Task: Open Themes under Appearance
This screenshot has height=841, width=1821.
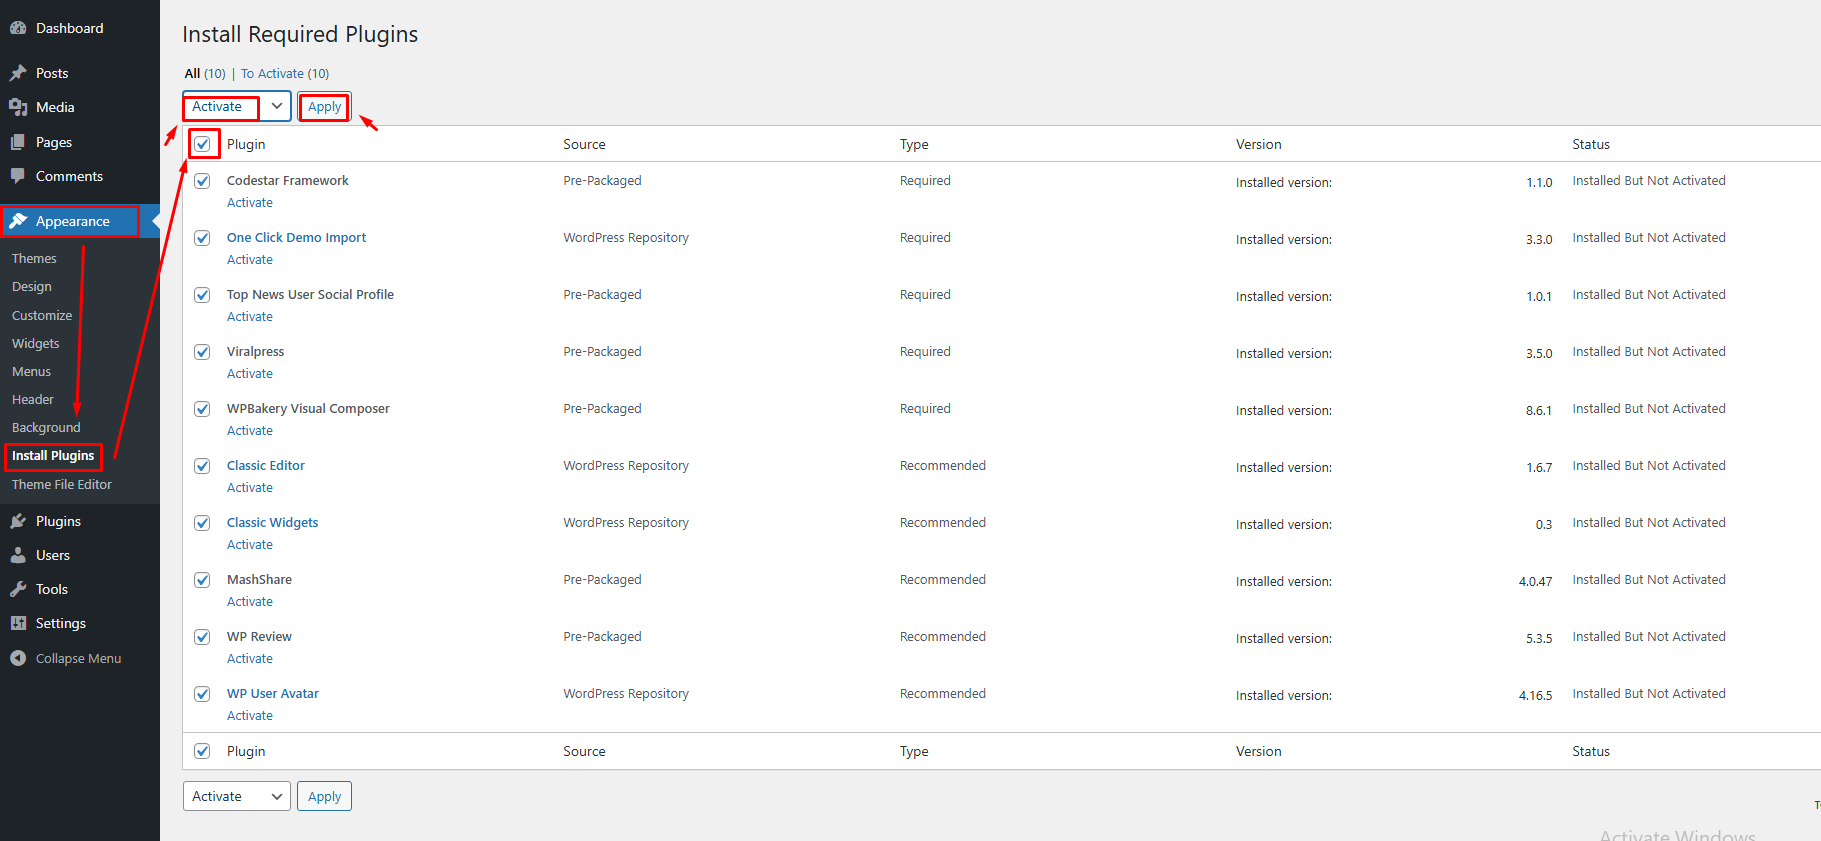Action: click(34, 258)
